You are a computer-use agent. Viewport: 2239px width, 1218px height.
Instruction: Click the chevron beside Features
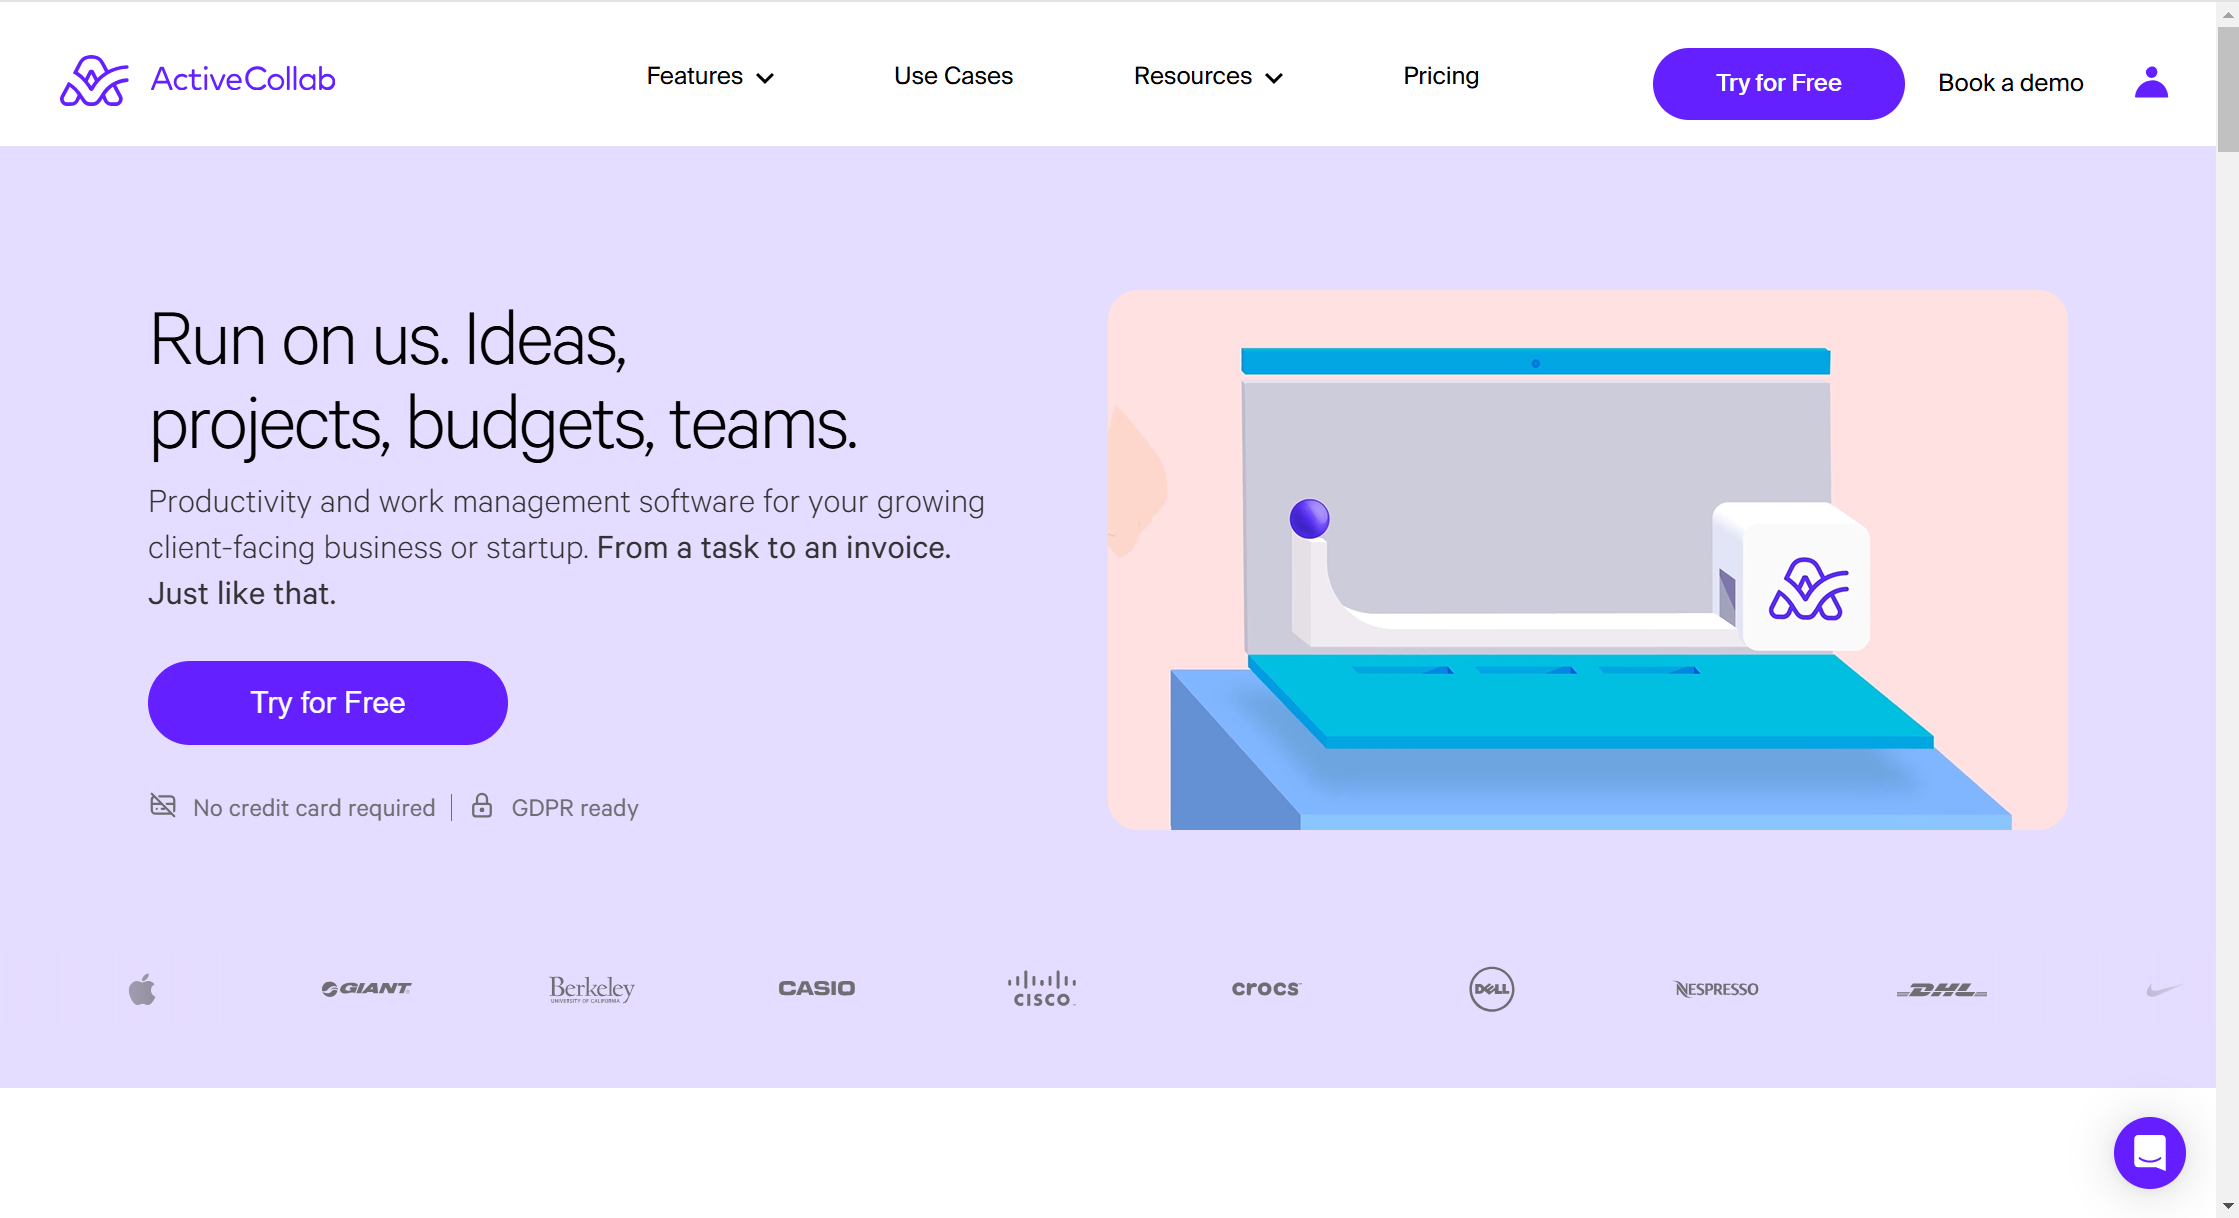click(765, 78)
